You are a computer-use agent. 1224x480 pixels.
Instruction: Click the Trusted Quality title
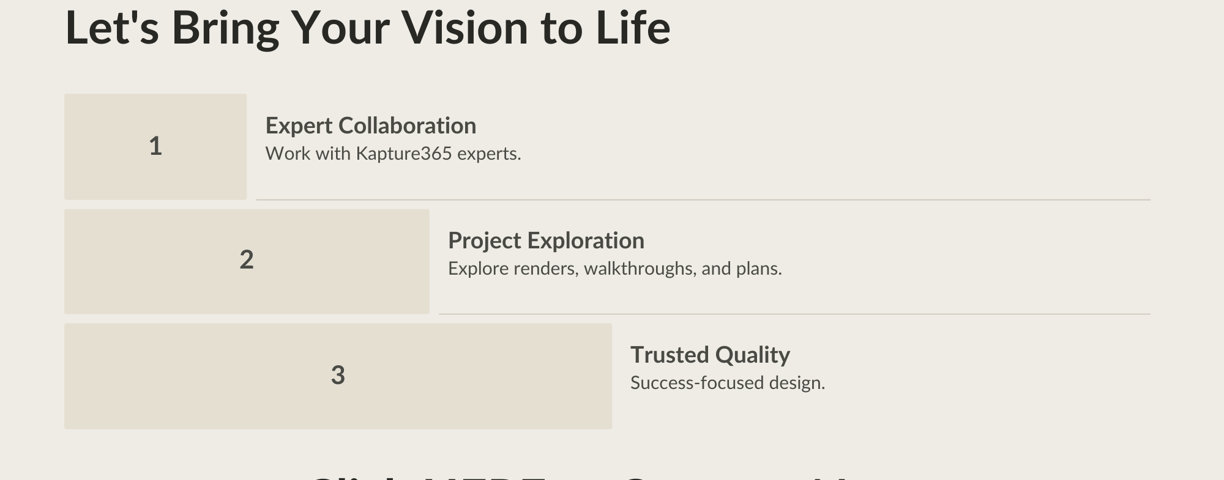[710, 355]
